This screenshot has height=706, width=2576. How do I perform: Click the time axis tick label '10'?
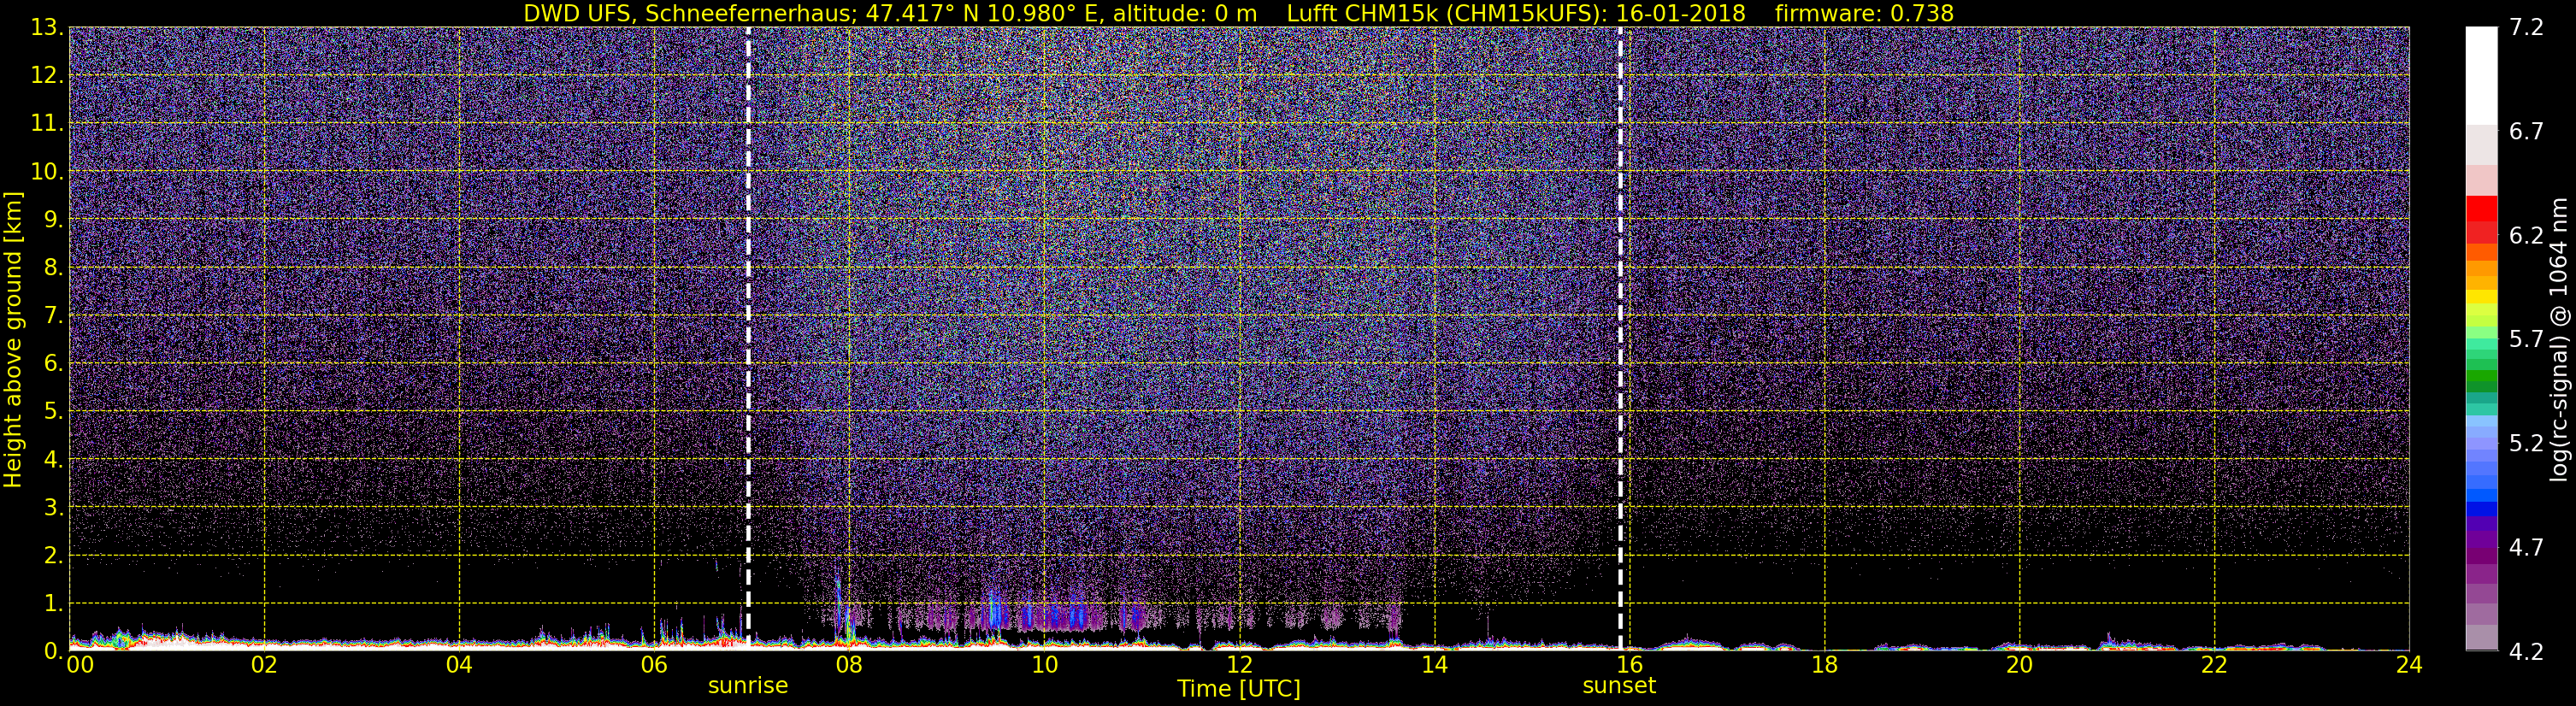pos(1044,665)
